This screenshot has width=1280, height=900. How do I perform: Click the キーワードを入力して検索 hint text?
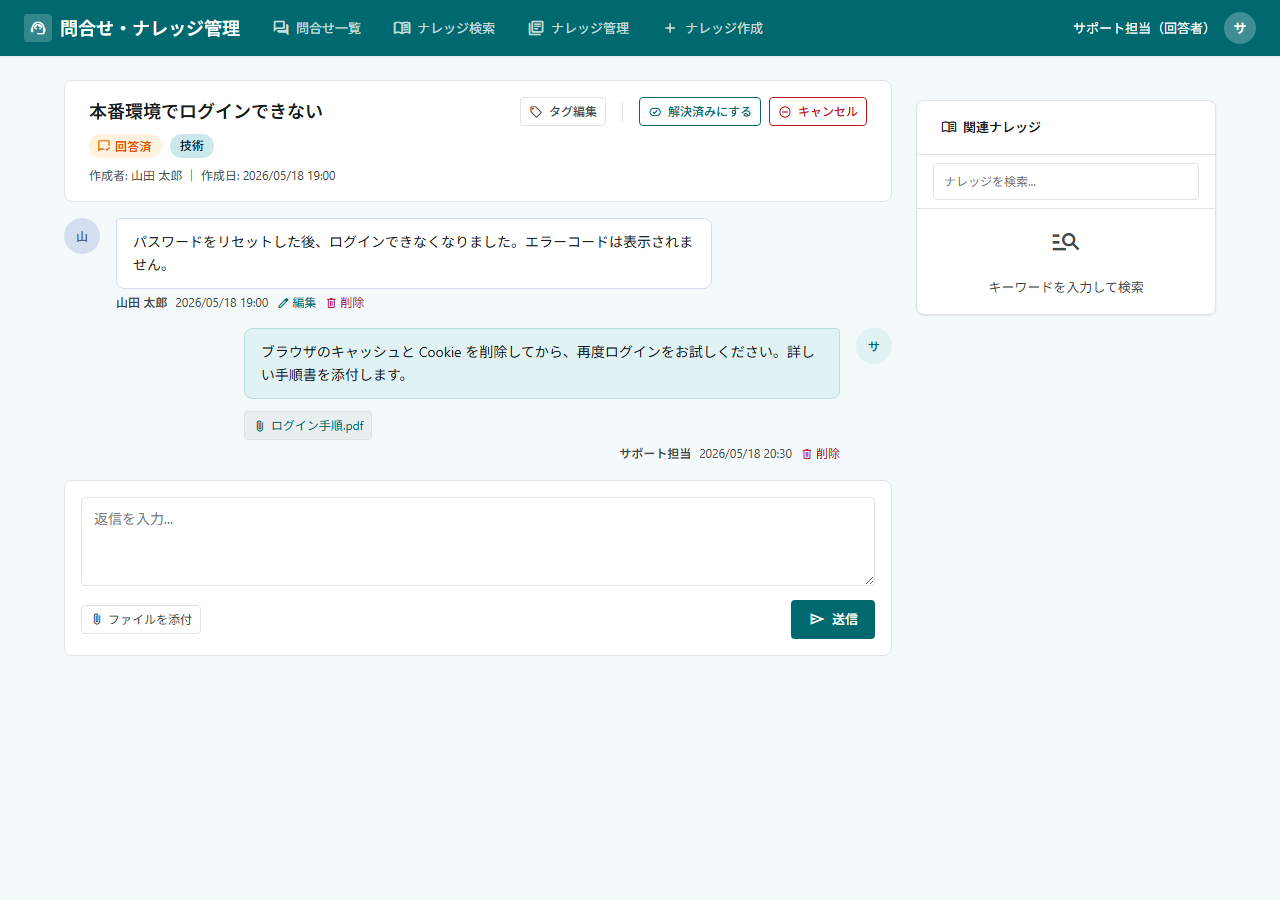click(x=1066, y=287)
